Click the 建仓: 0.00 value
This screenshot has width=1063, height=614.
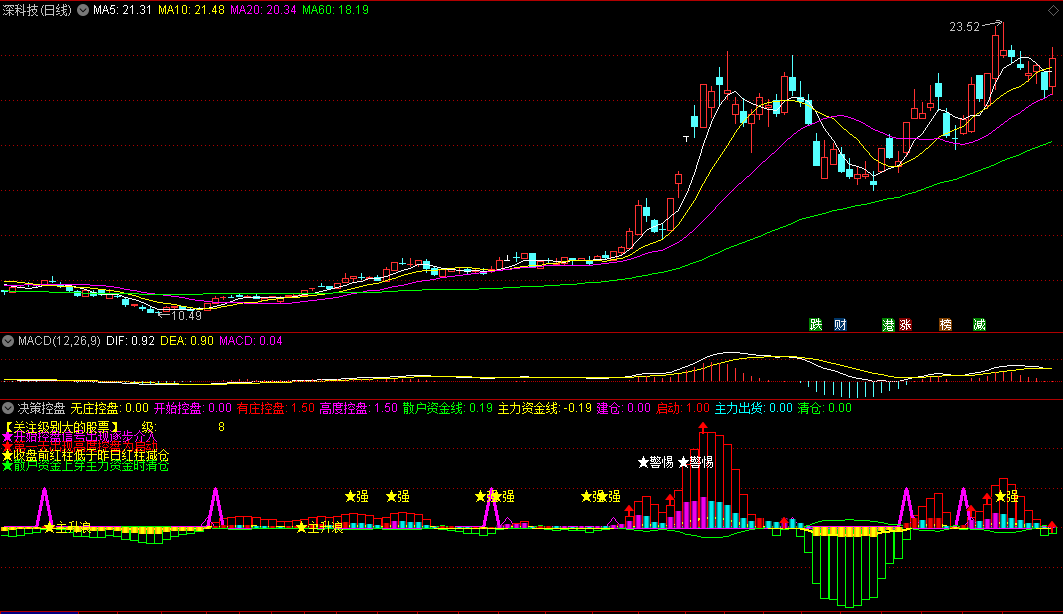(624, 408)
